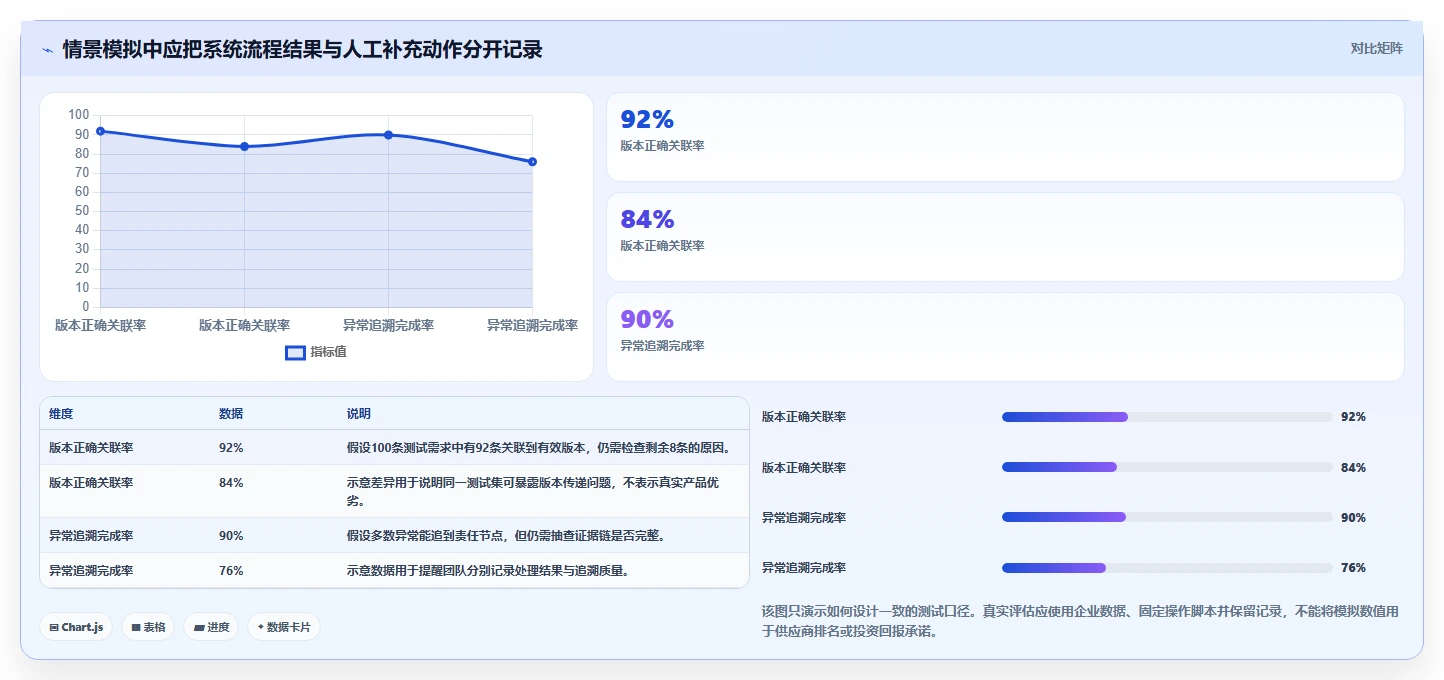Click the description starting 示意差异用于说明
The width and height of the screenshot is (1444, 680).
pos(533,491)
